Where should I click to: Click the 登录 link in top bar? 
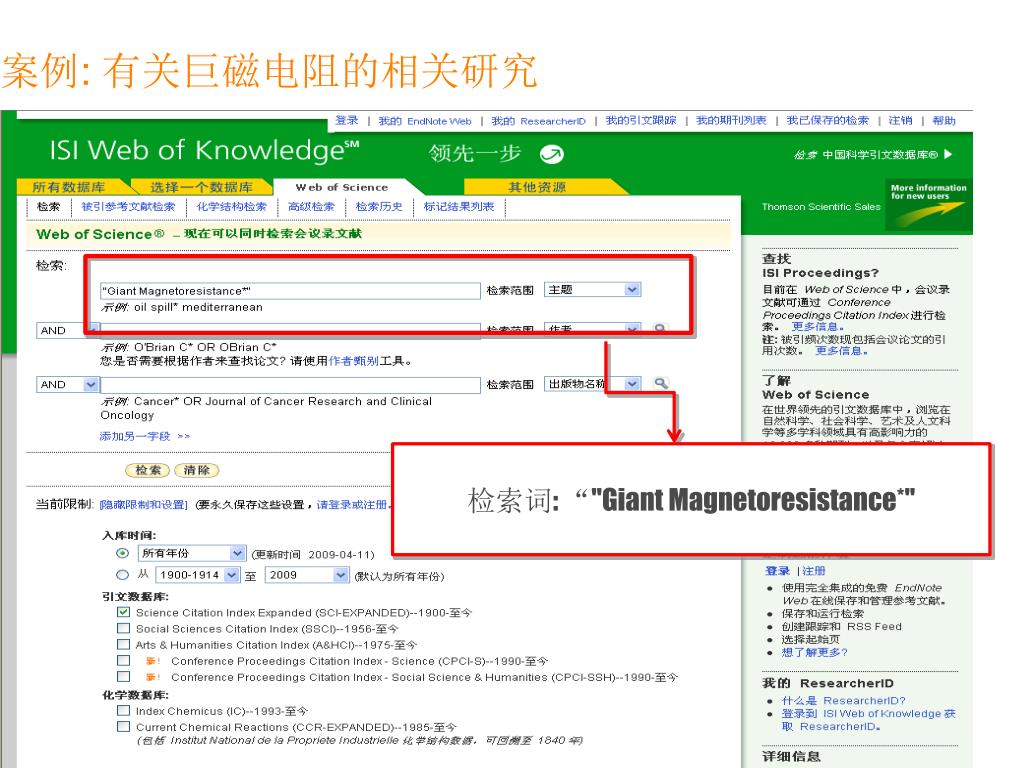click(347, 120)
